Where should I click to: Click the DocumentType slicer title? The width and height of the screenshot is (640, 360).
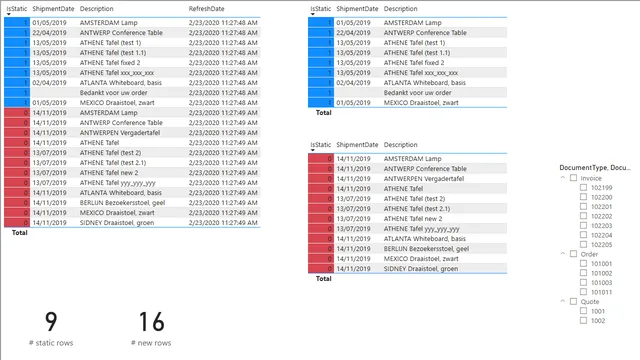(x=595, y=167)
